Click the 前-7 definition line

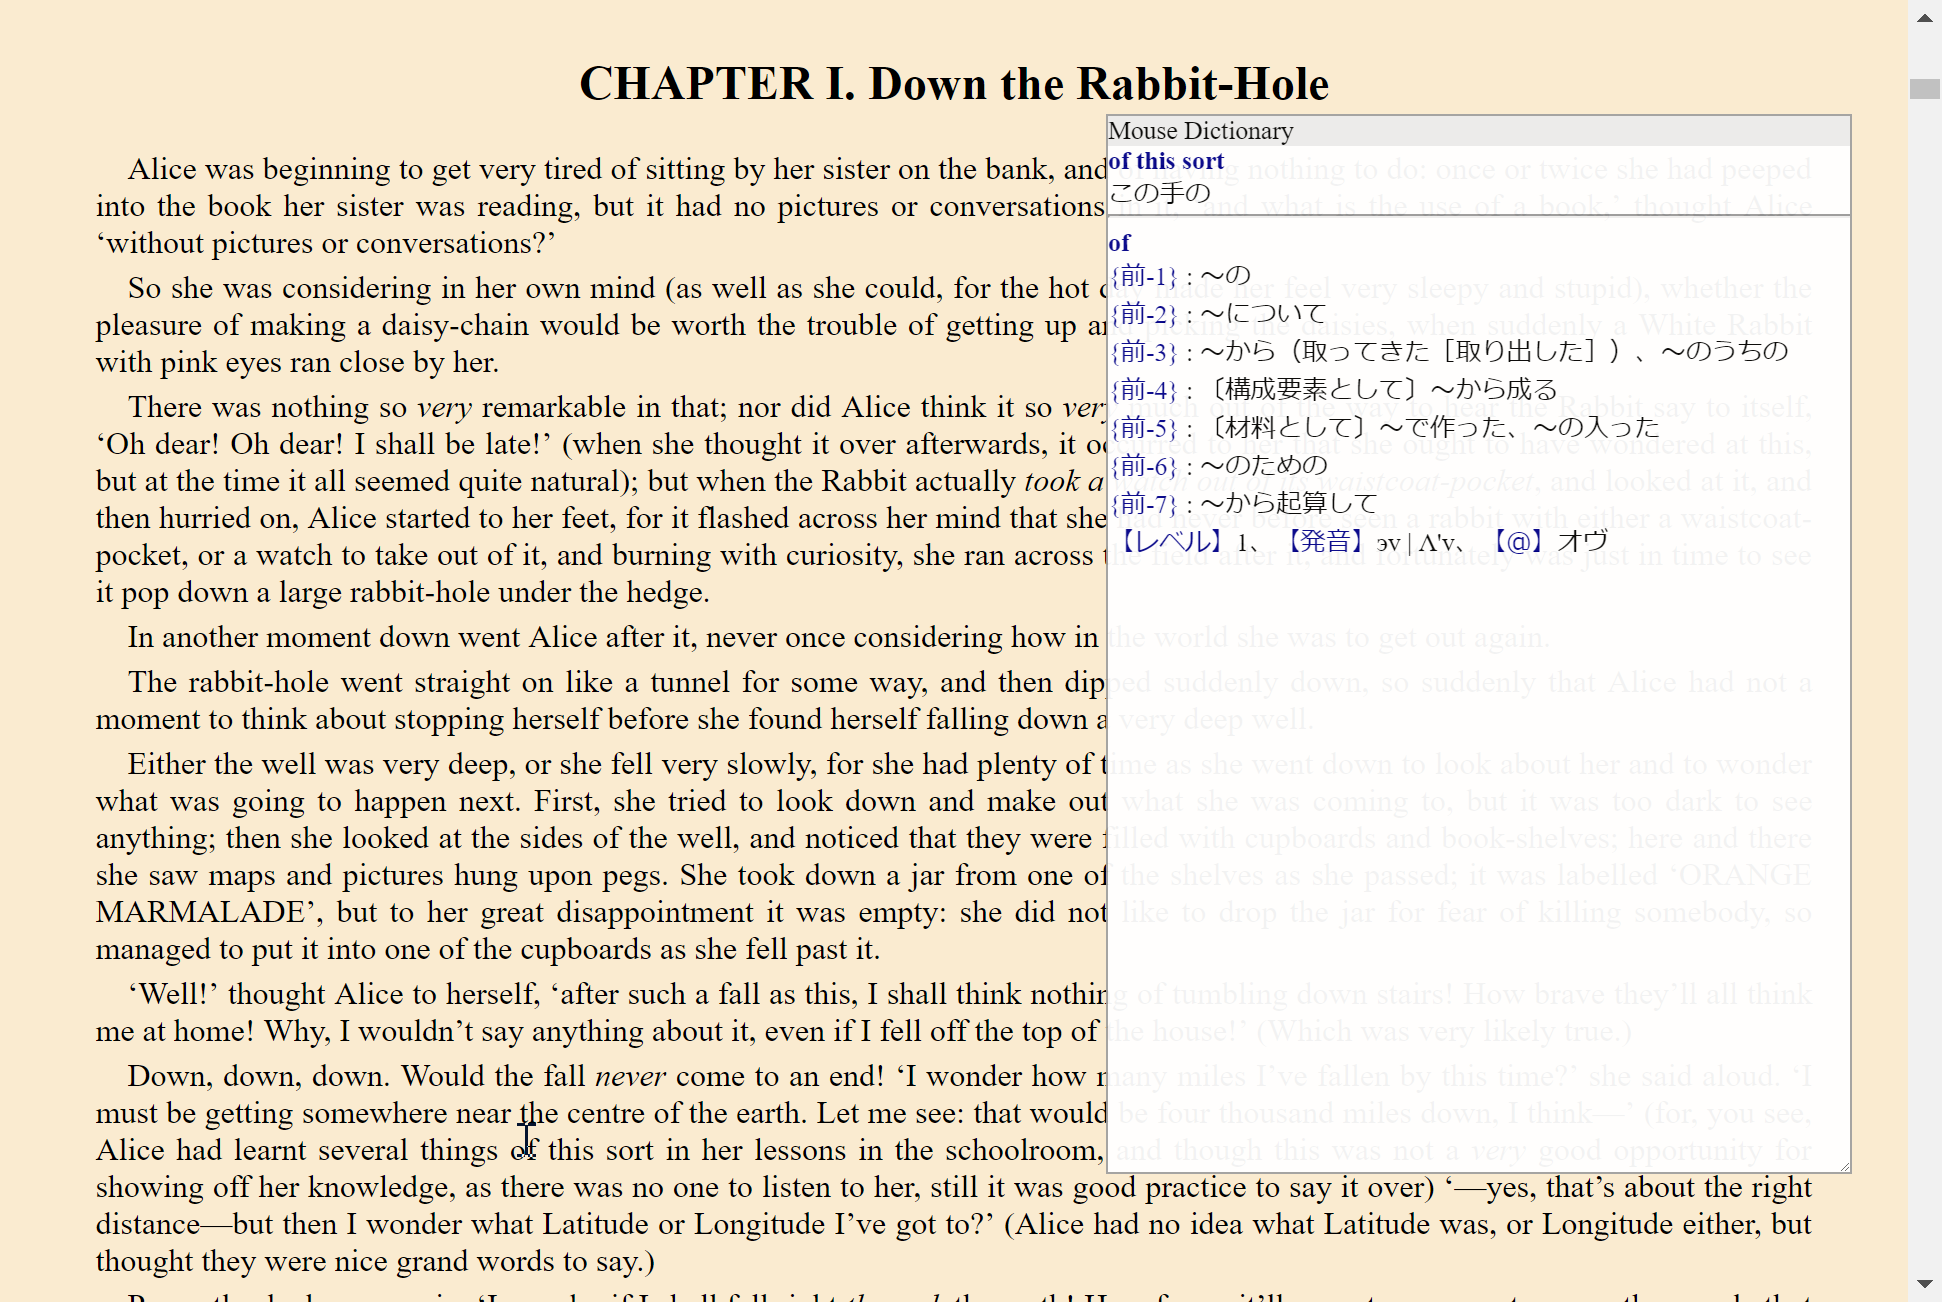point(1244,504)
